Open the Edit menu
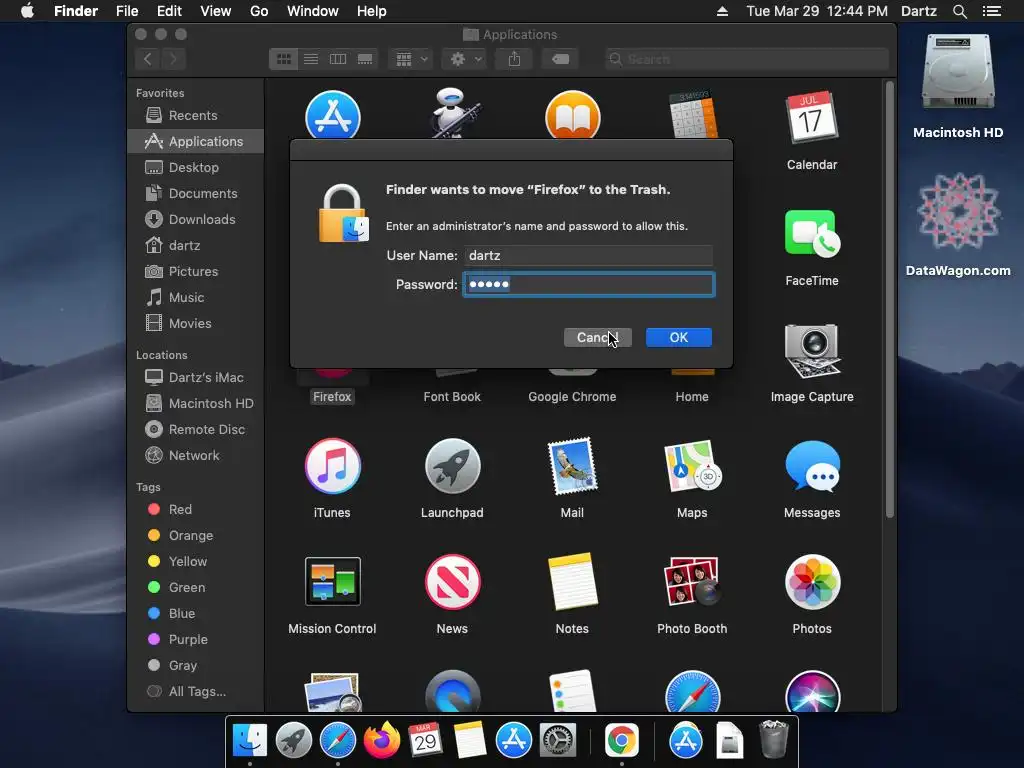Screen dimensions: 1024x768 [x=169, y=11]
